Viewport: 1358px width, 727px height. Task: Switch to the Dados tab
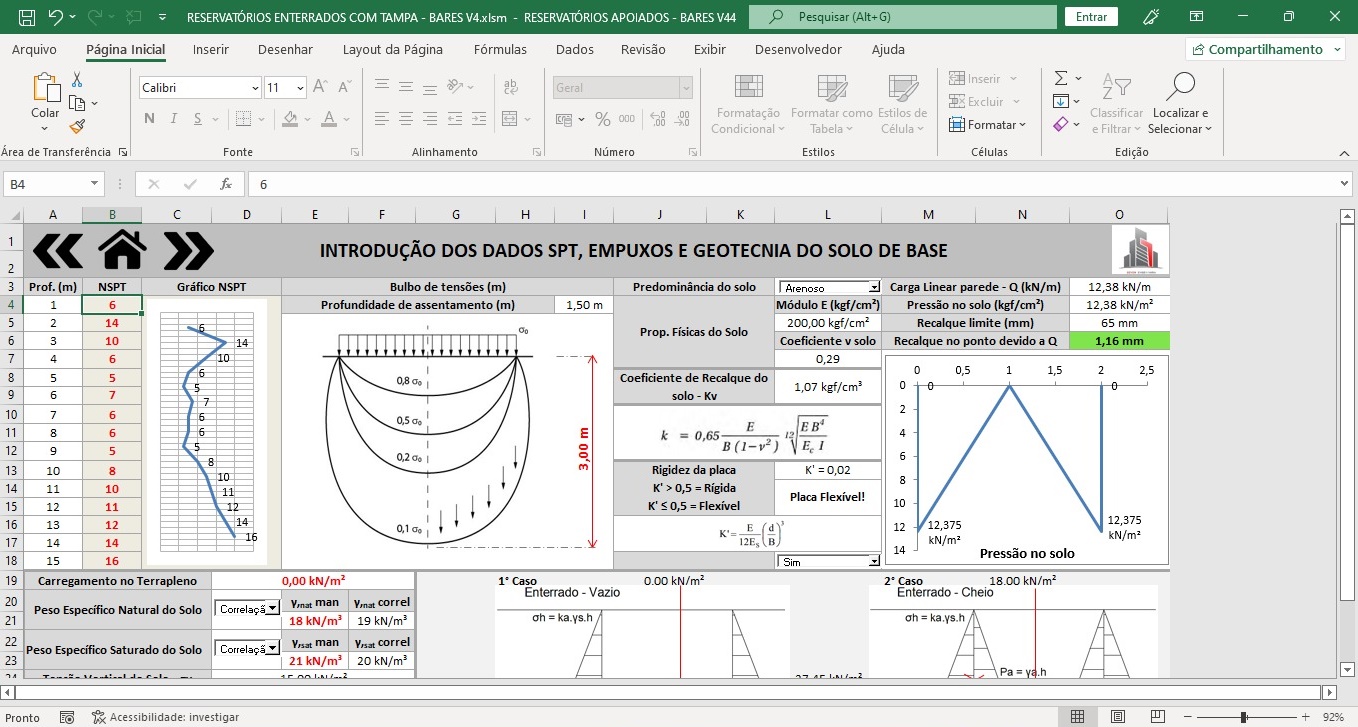tap(574, 49)
